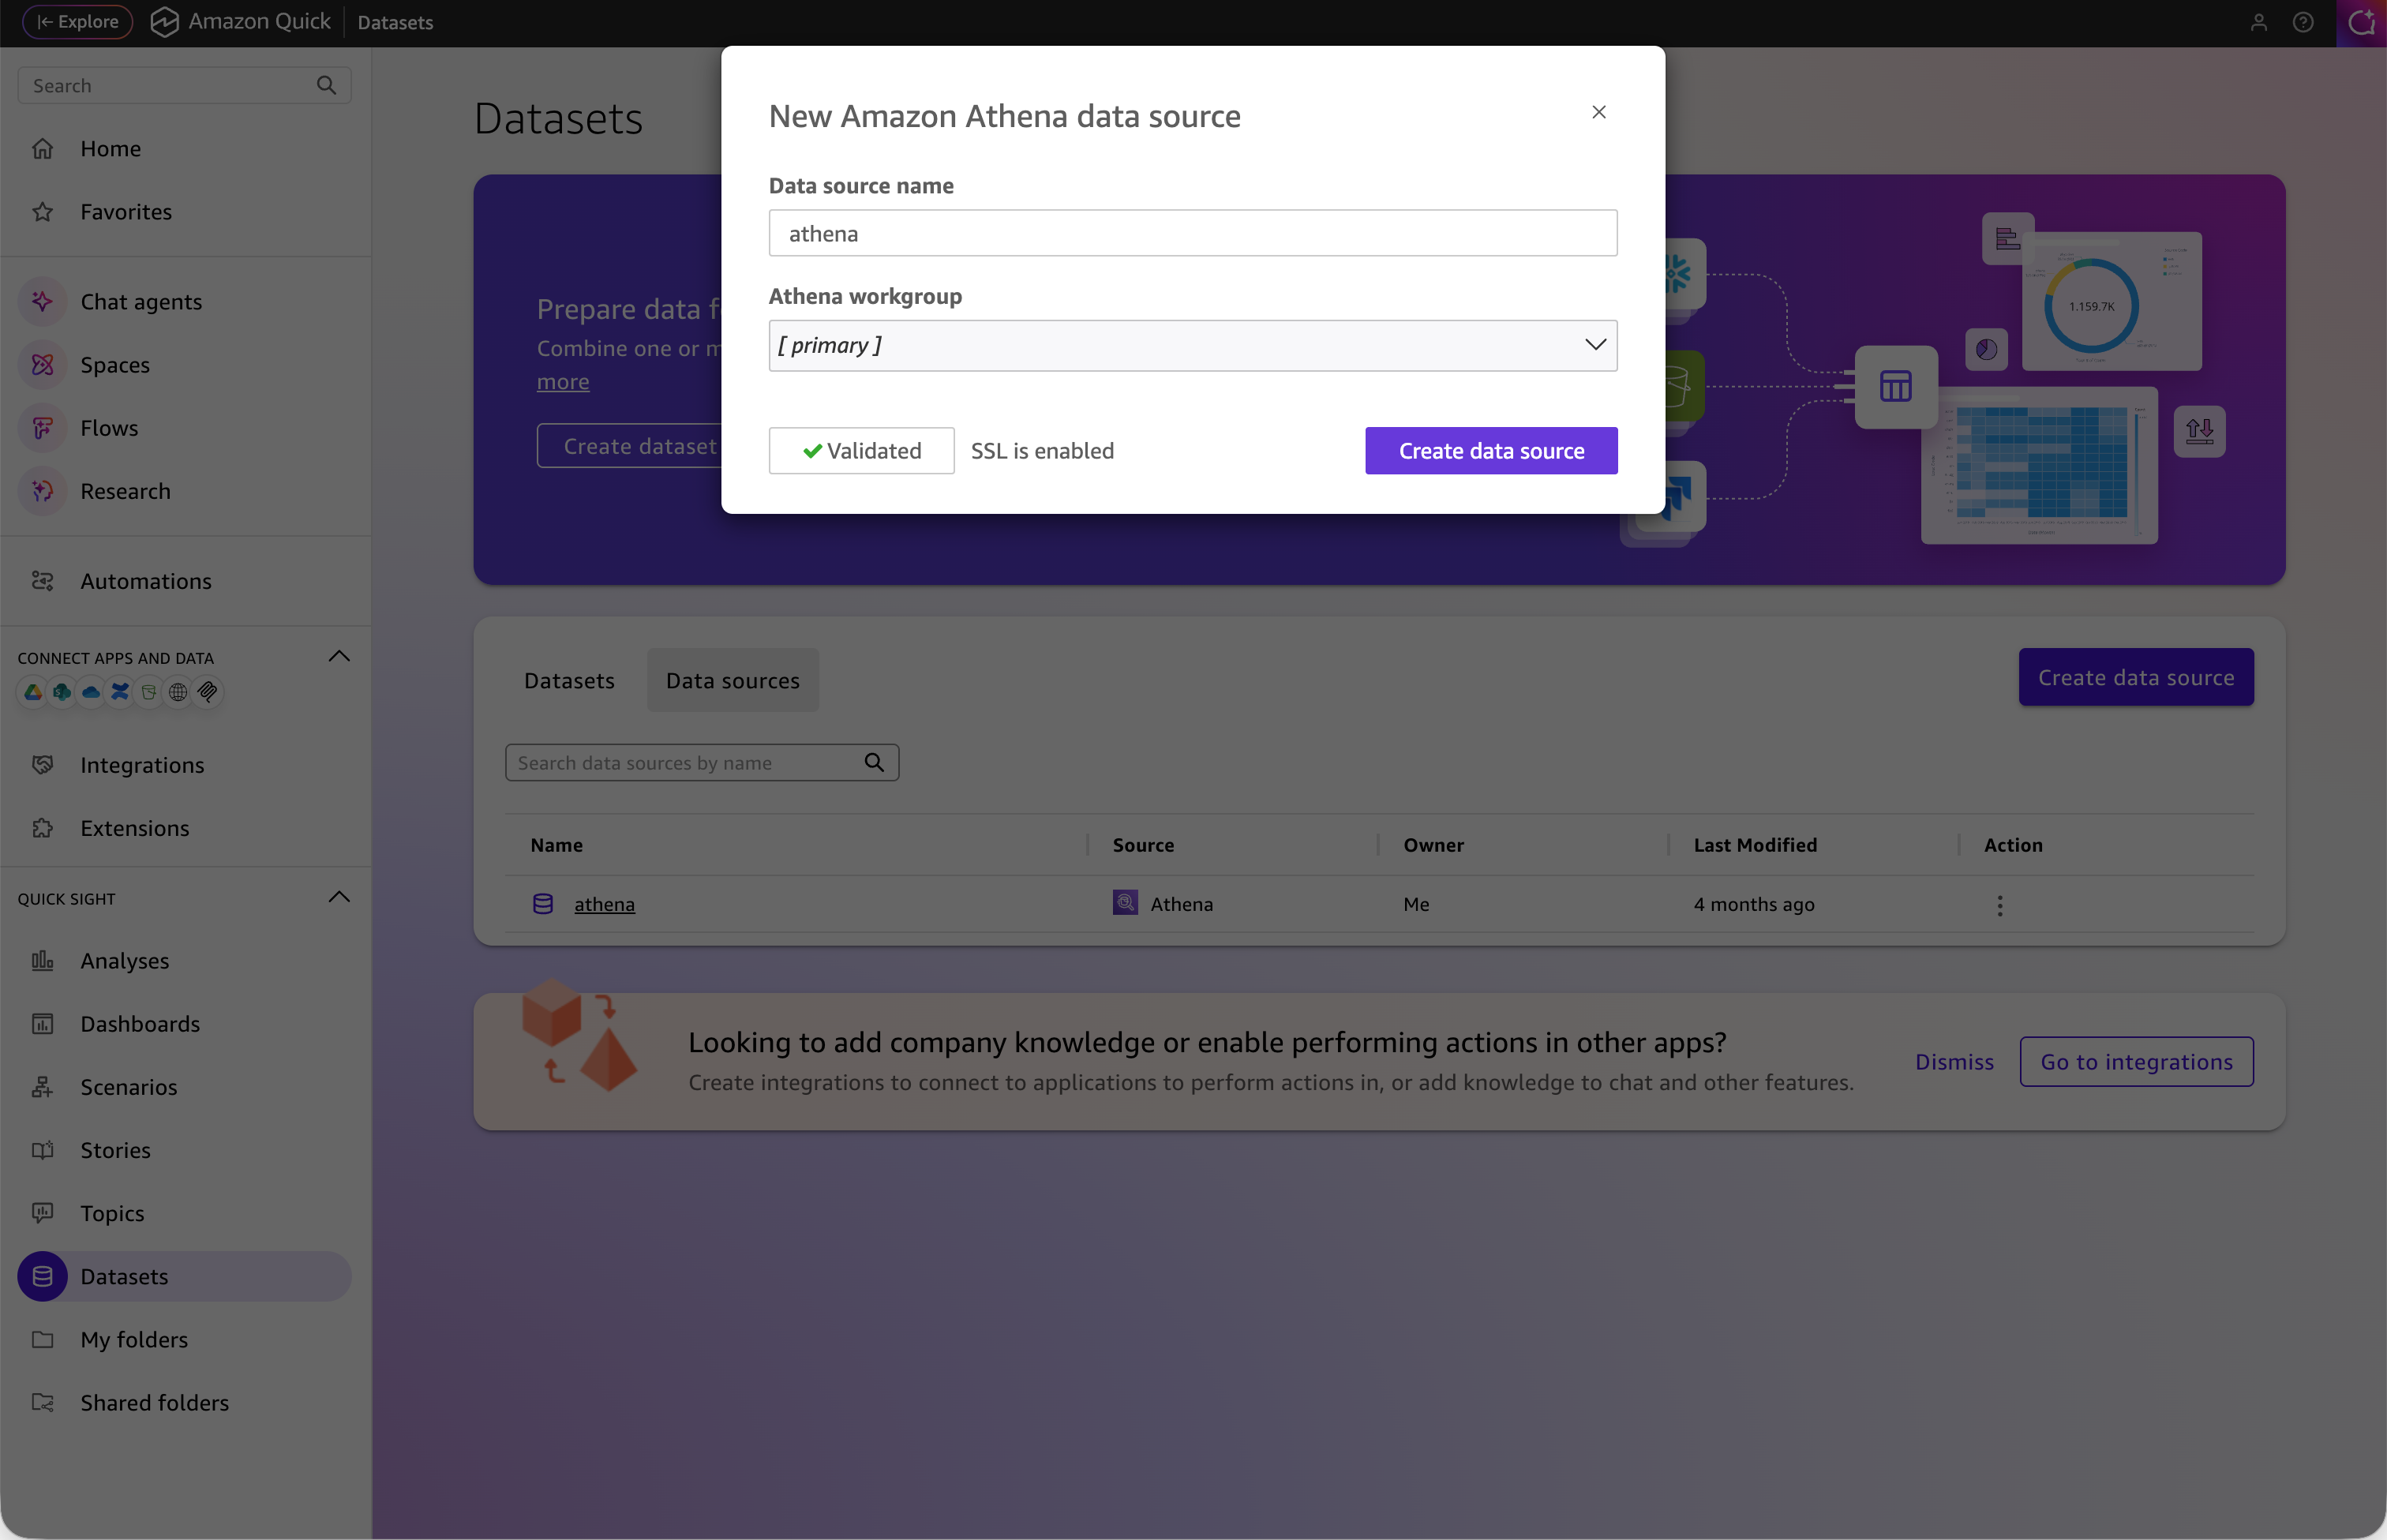Open the athena data source link

[604, 904]
